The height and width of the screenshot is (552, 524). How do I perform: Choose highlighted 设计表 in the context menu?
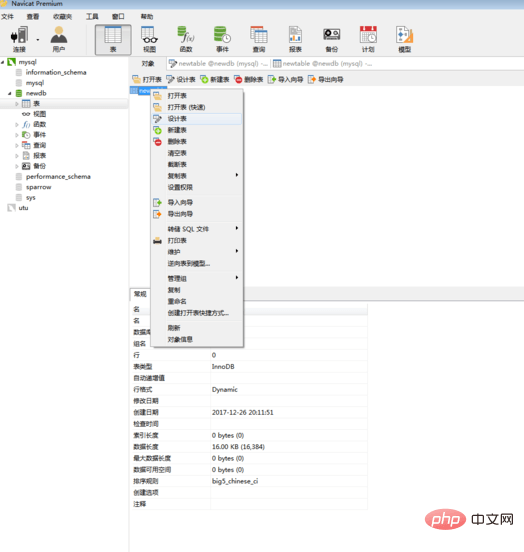click(197, 119)
